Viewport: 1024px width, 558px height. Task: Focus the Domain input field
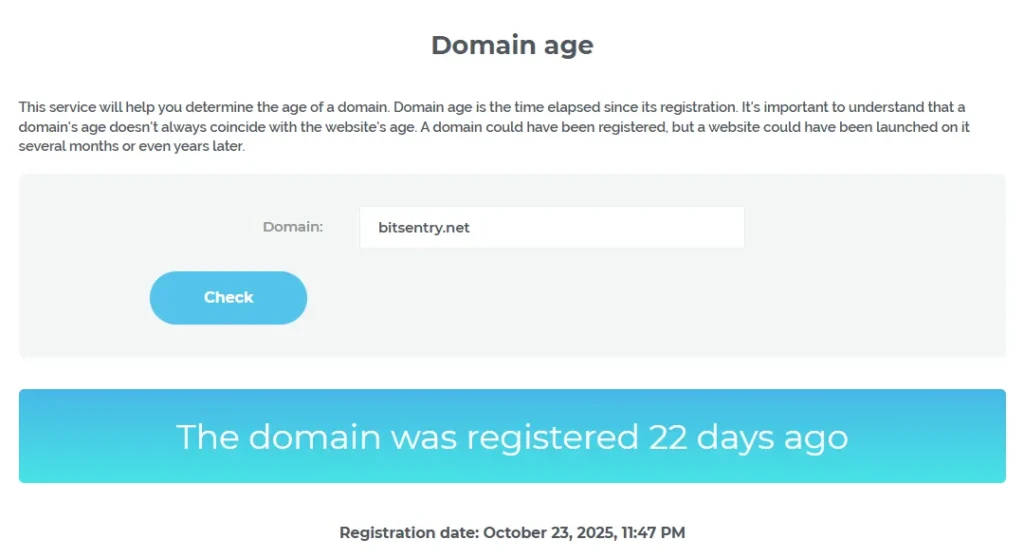pyautogui.click(x=551, y=228)
